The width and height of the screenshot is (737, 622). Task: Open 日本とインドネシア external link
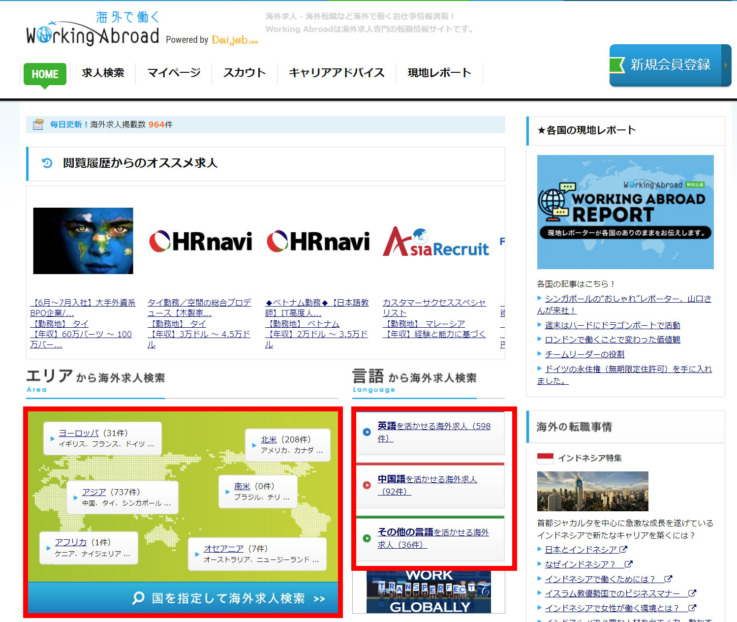click(x=581, y=550)
